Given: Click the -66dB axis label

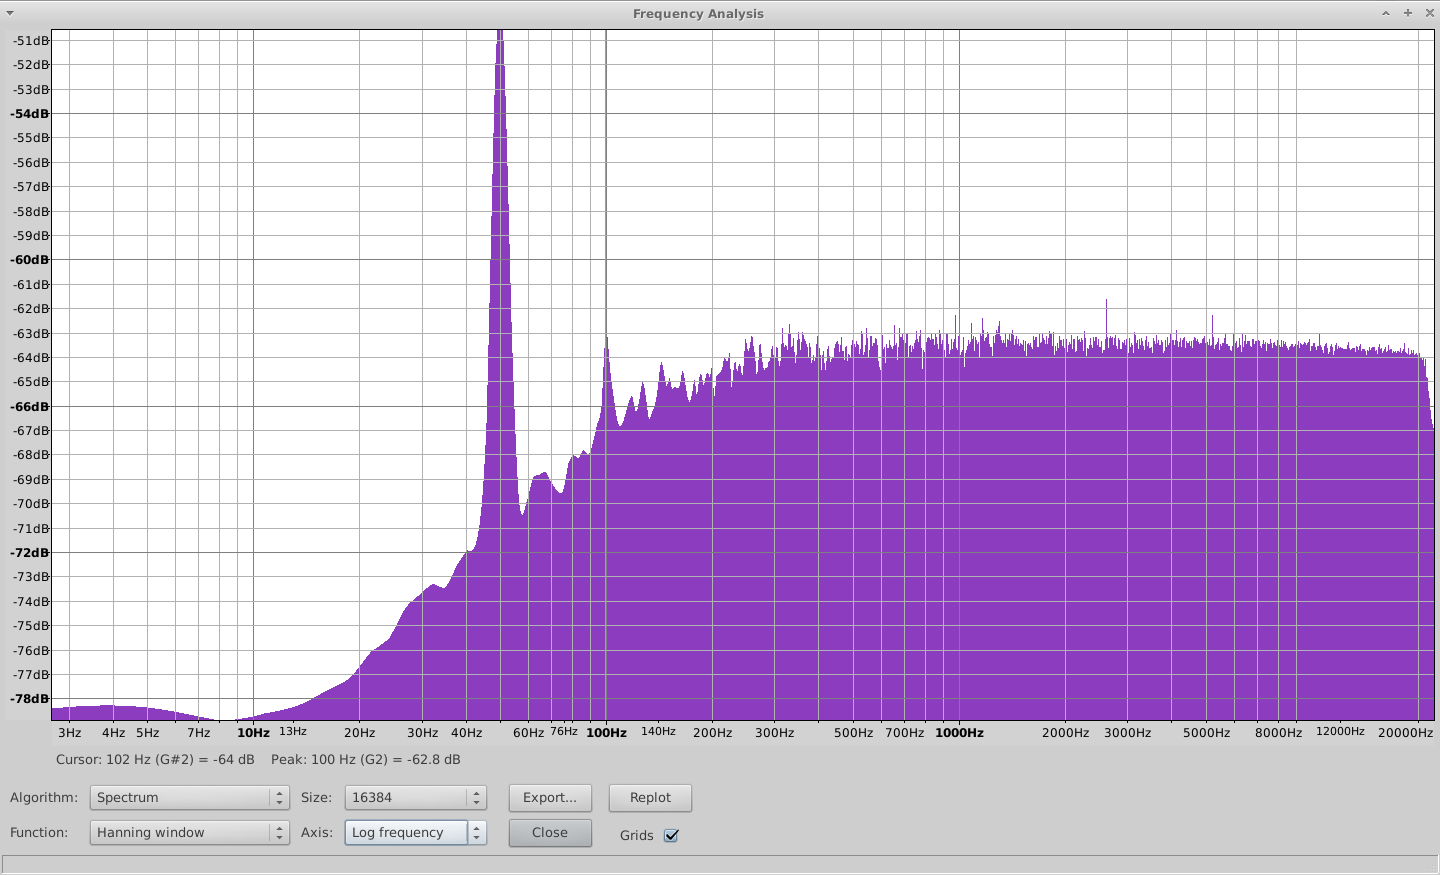Looking at the screenshot, I should [29, 407].
